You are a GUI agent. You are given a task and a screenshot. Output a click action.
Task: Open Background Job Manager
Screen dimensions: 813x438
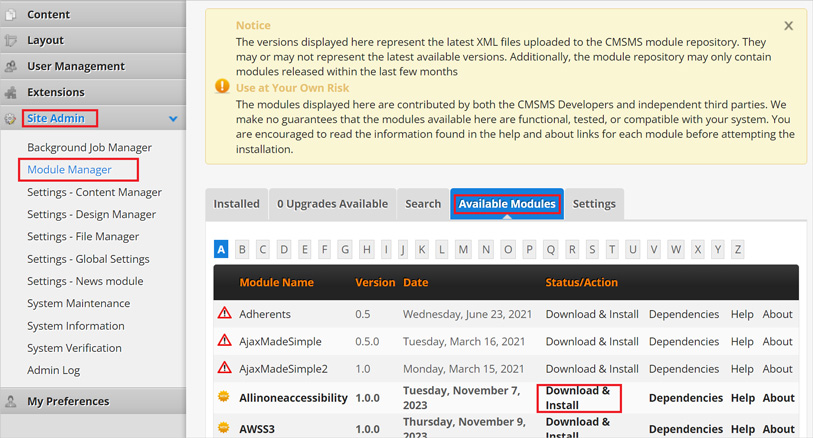pyautogui.click(x=89, y=148)
